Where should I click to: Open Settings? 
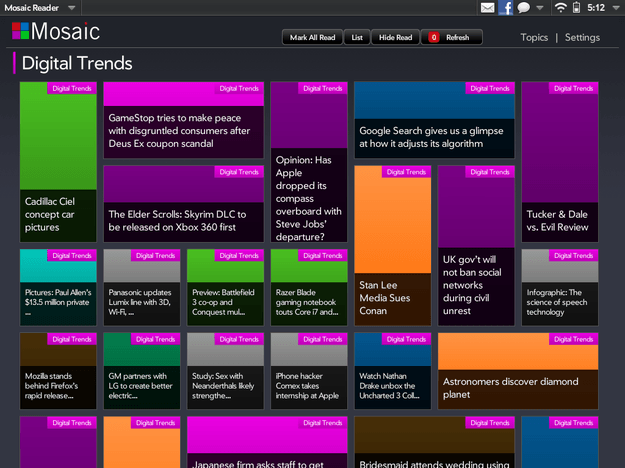(x=582, y=37)
